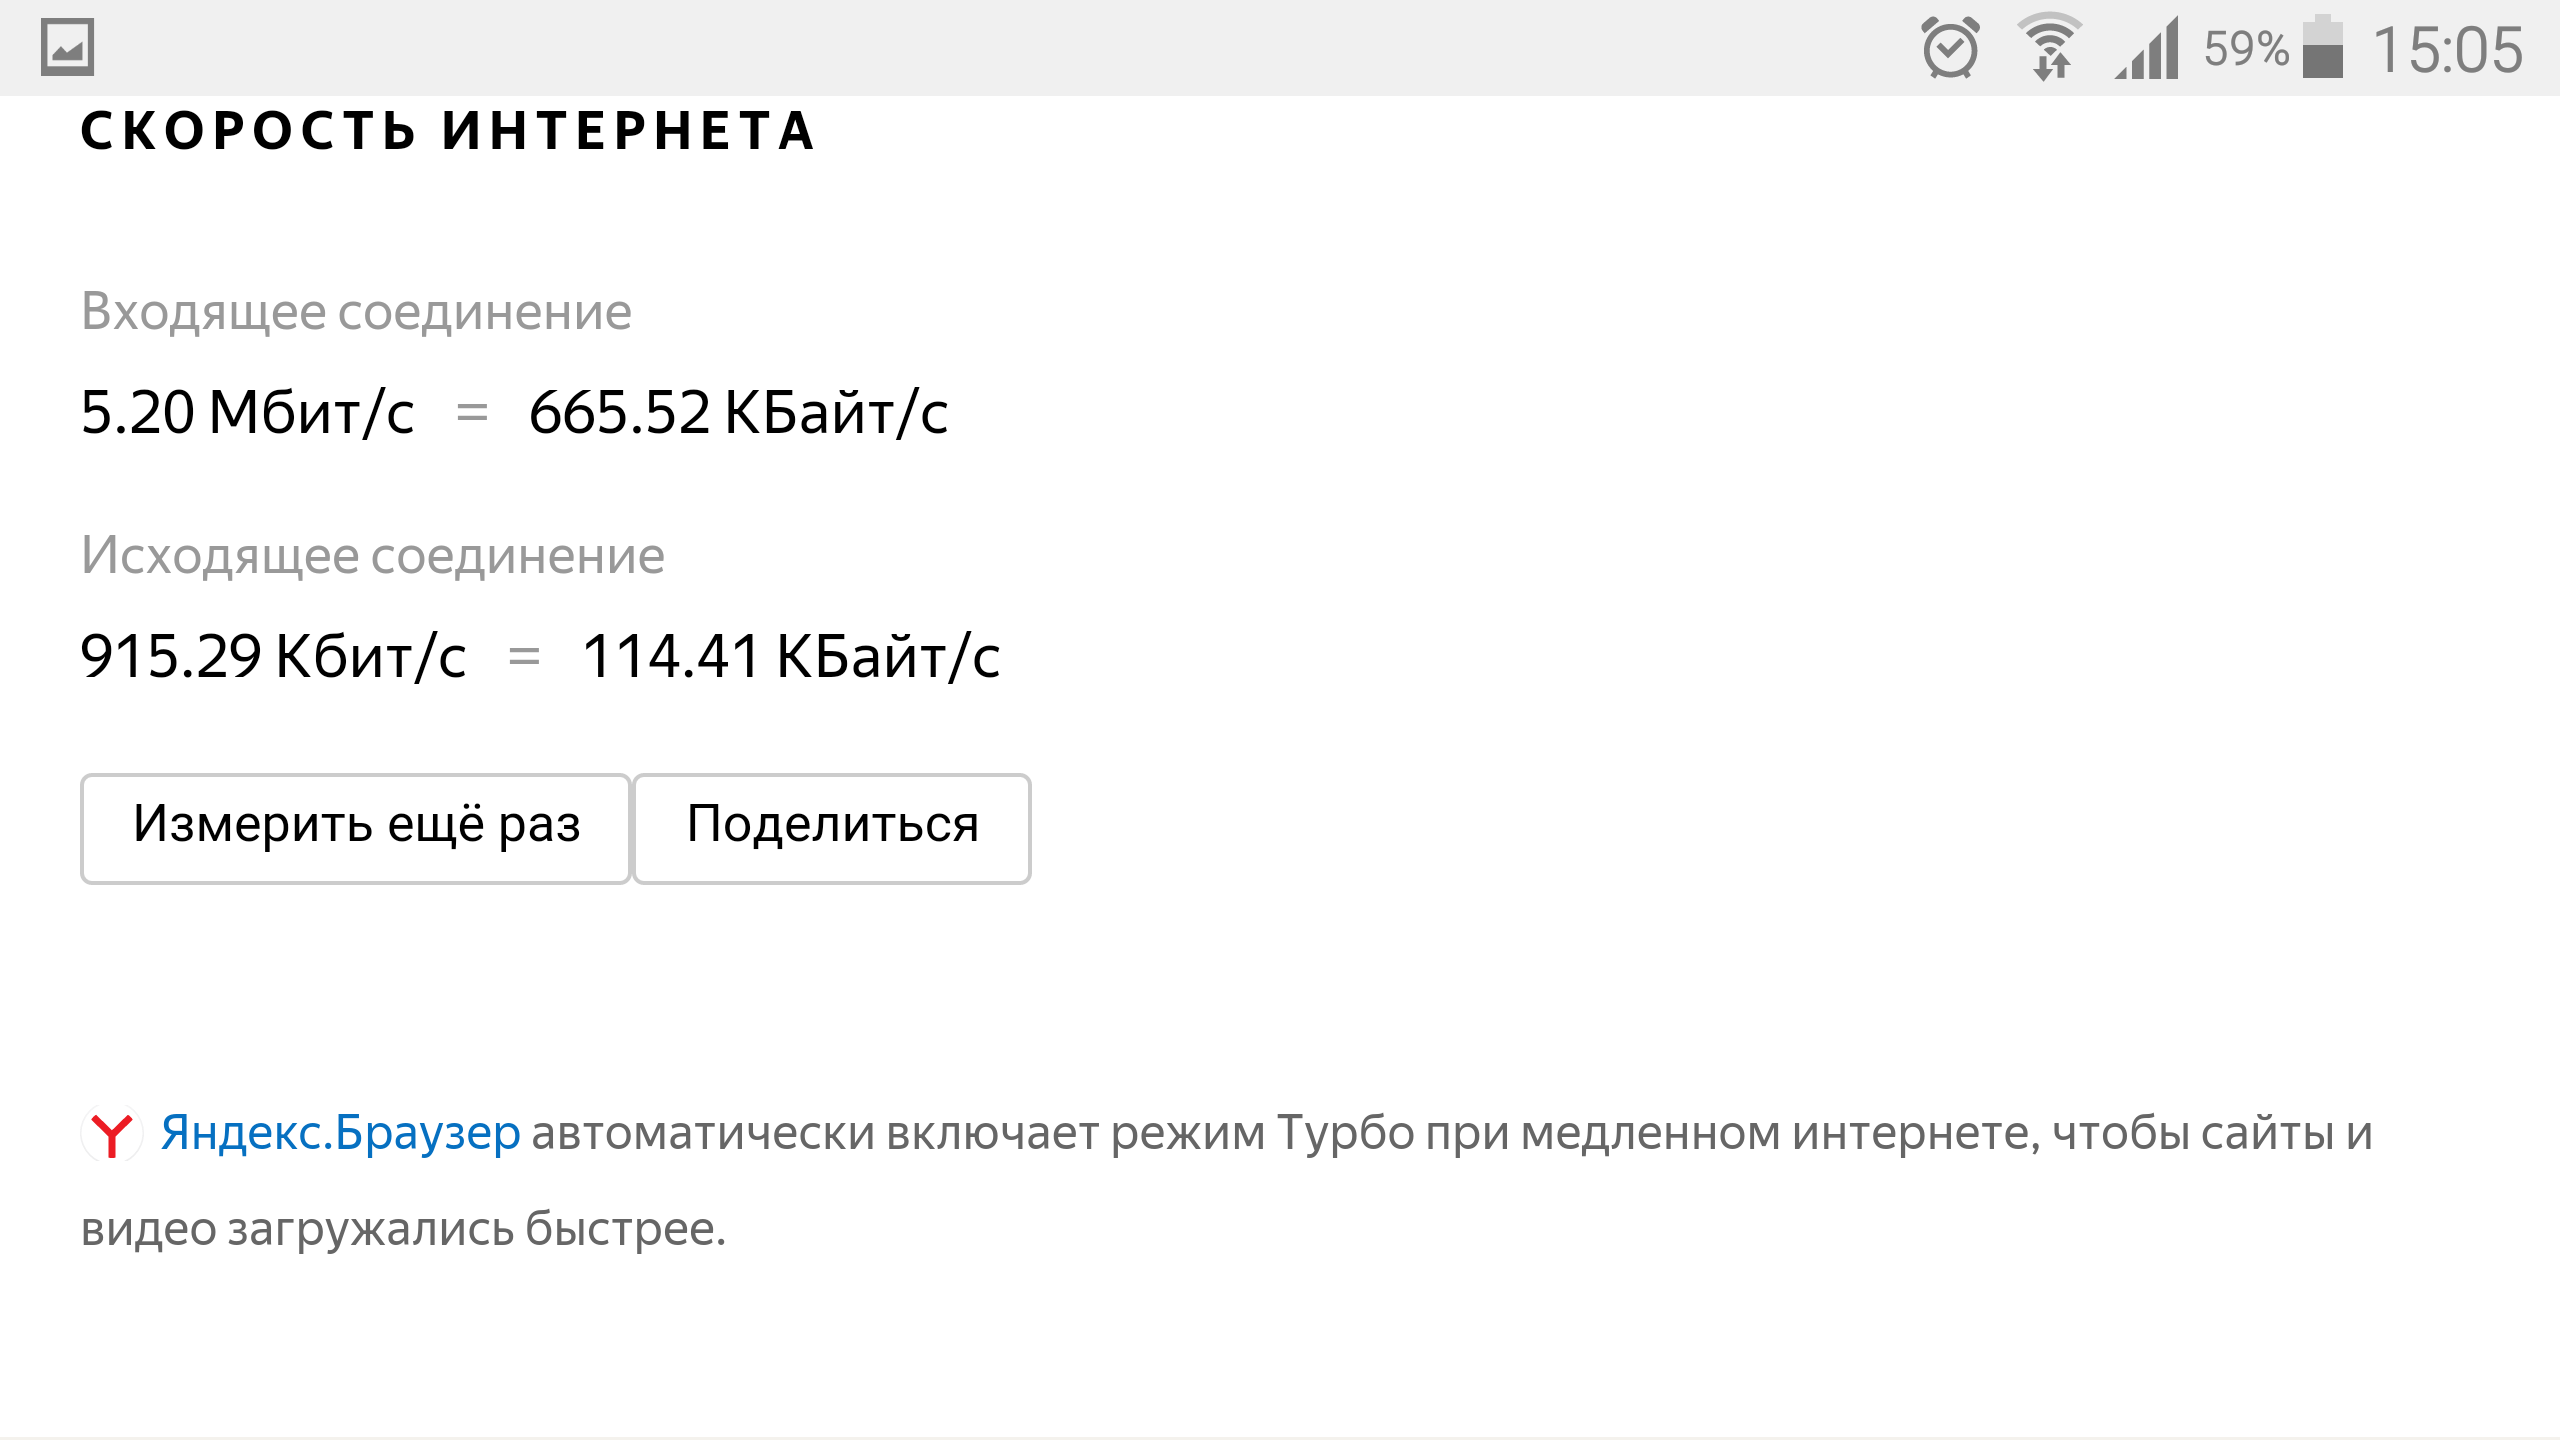Click the 915.29 Кбит/с outgoing speed value
This screenshot has width=2560, height=1440.
click(x=273, y=657)
